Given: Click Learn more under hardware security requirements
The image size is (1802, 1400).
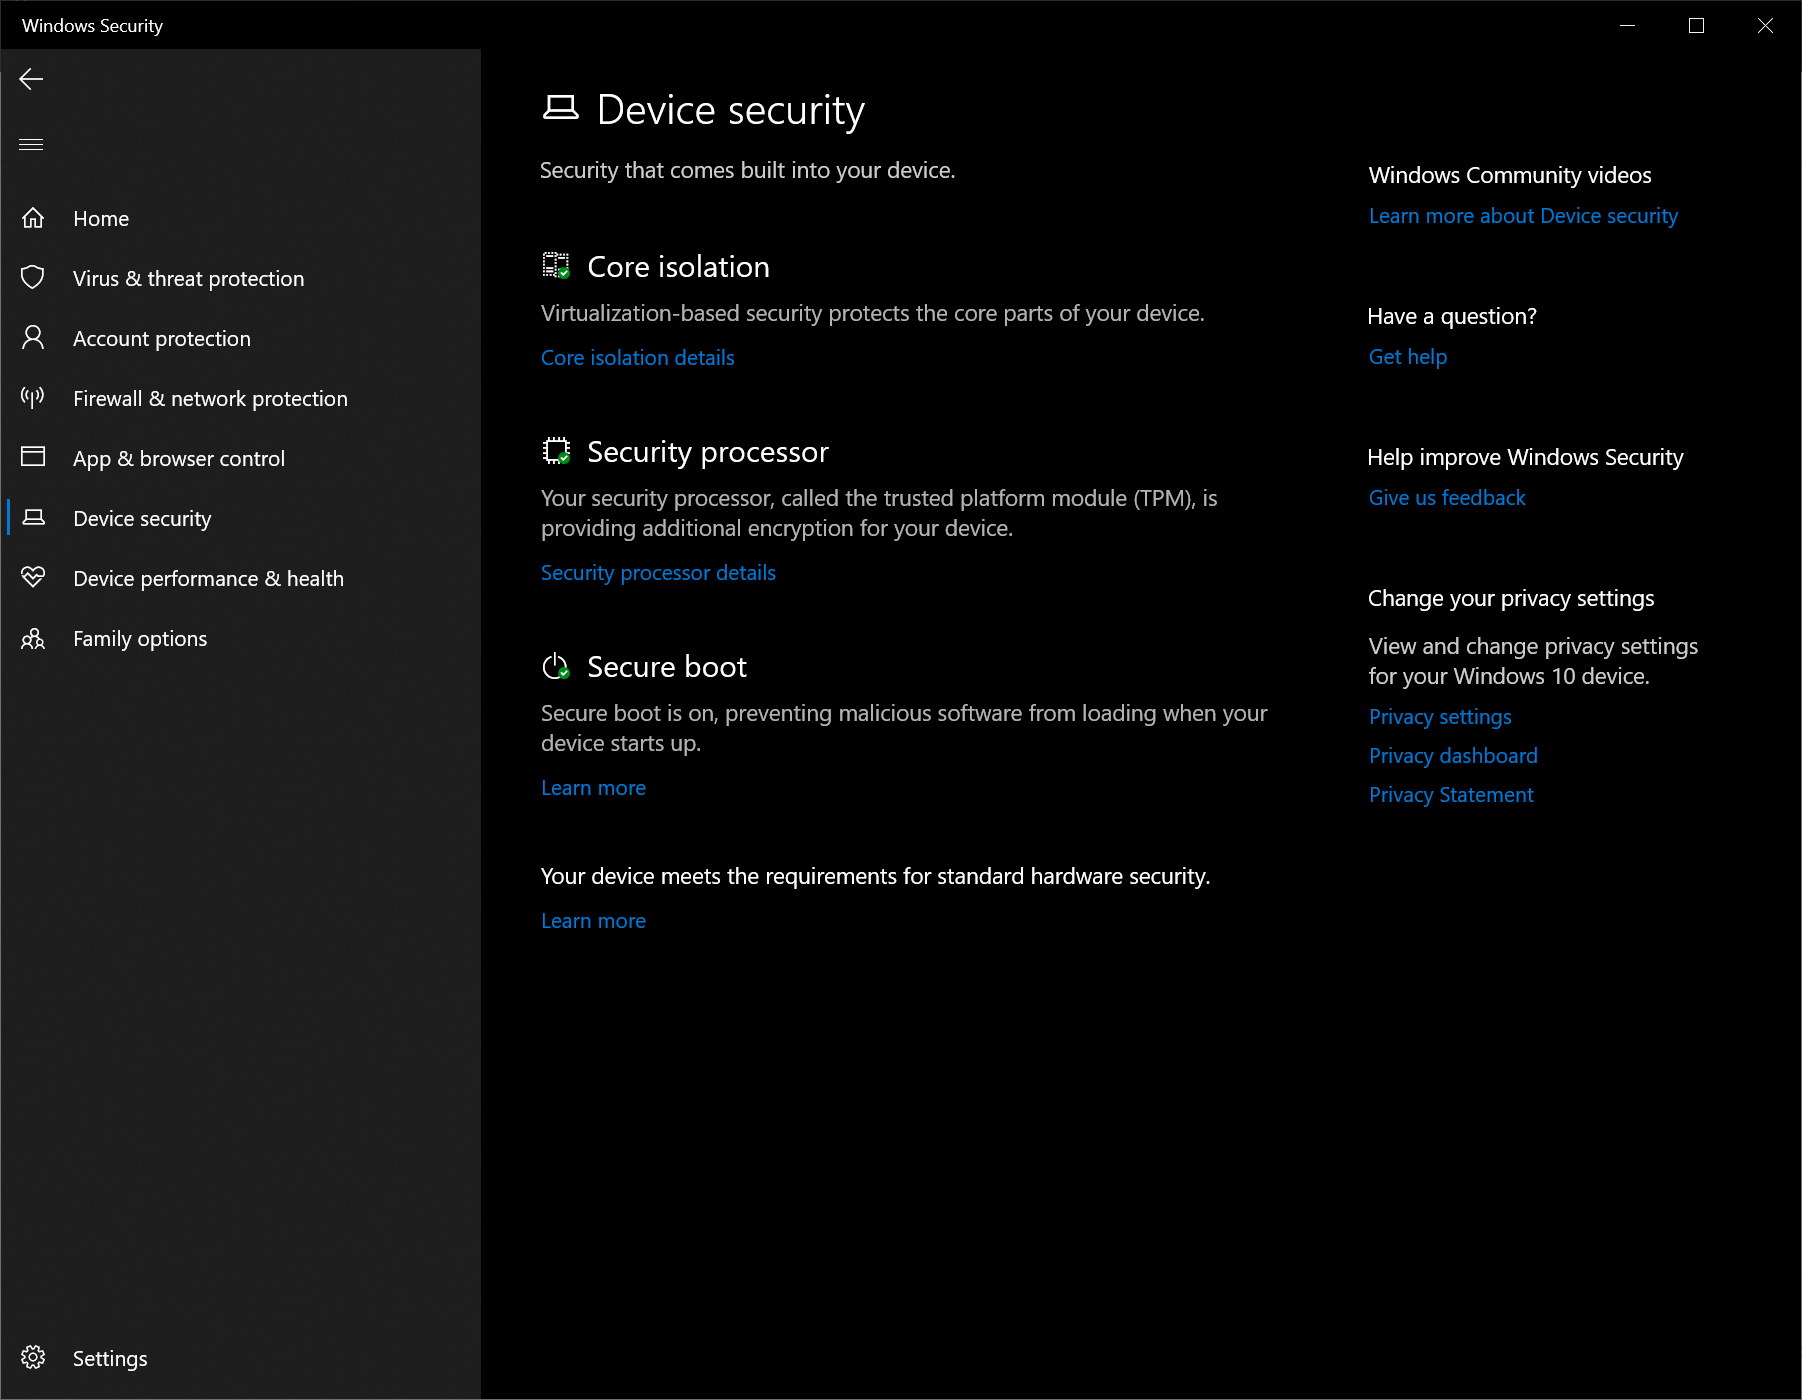Looking at the screenshot, I should [593, 921].
